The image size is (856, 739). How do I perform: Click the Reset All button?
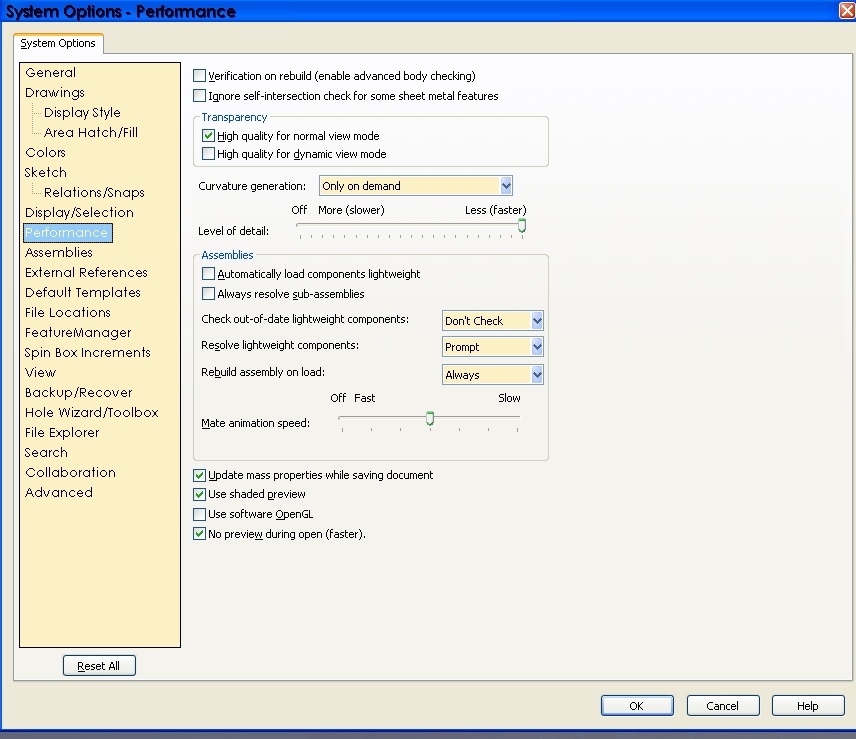99,666
